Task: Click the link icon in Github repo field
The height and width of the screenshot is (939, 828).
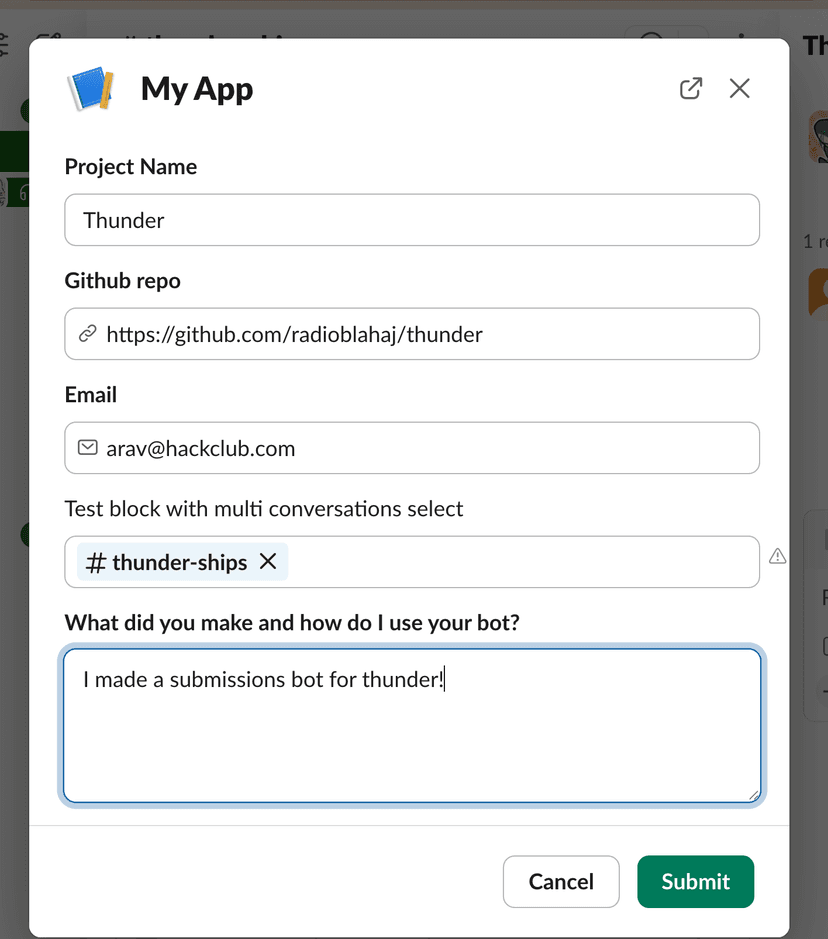Action: point(88,334)
